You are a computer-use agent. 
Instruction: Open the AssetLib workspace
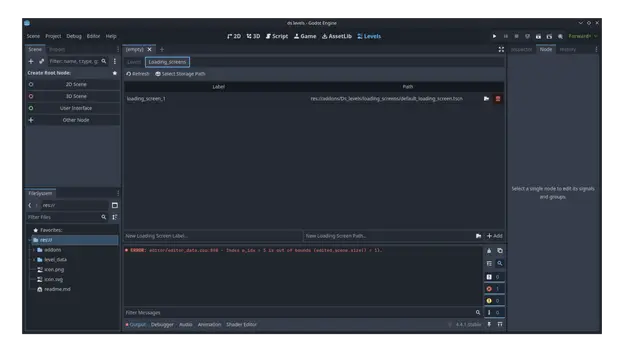[x=337, y=36]
